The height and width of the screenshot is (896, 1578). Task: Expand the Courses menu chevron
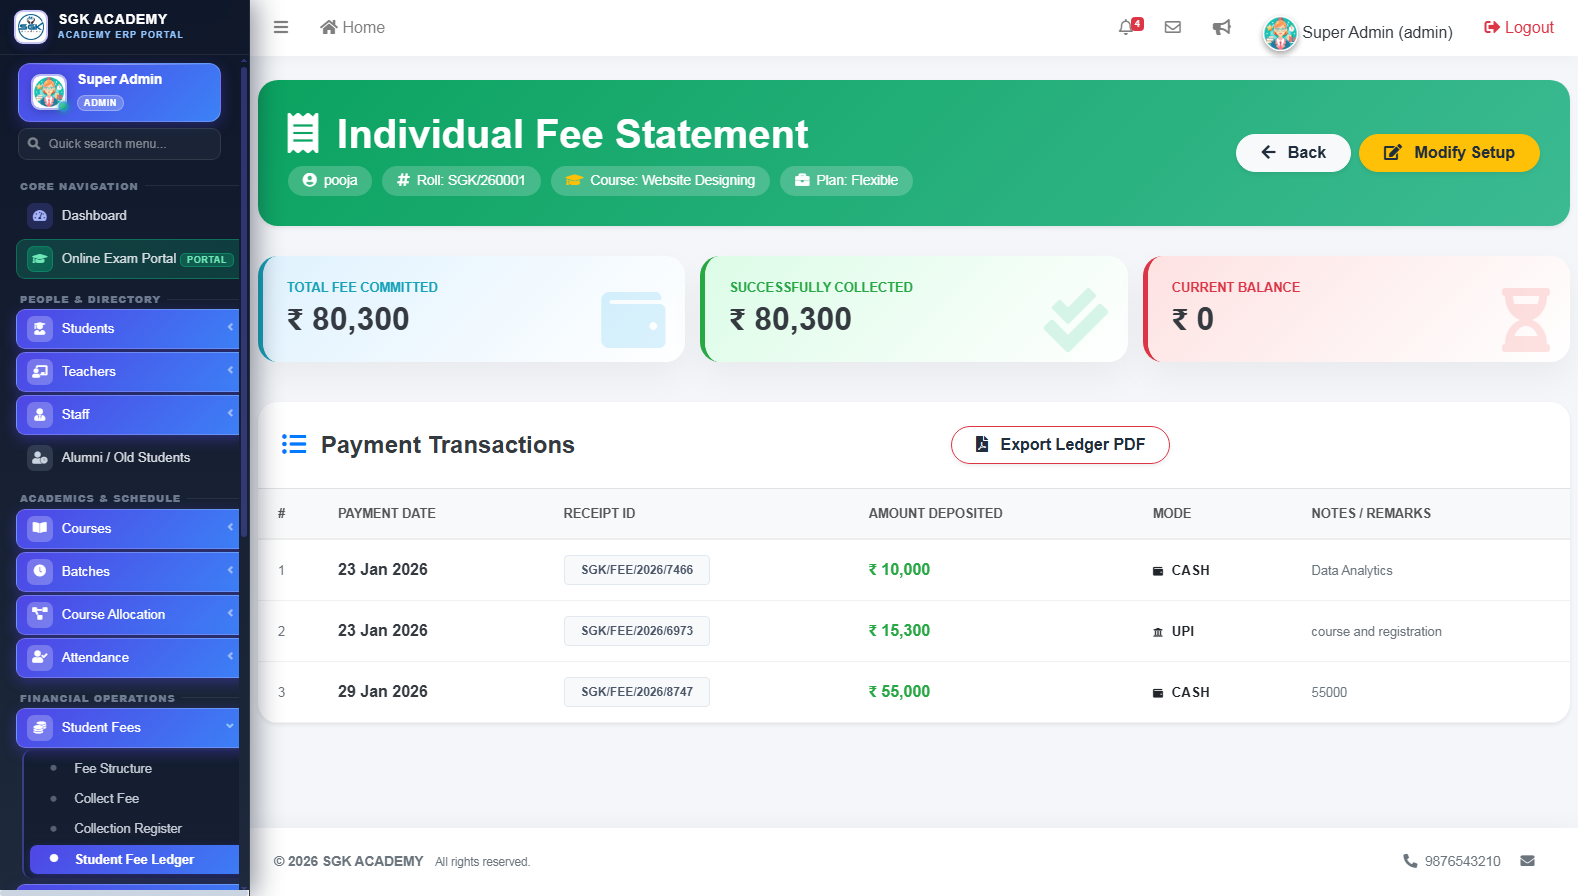coord(230,527)
